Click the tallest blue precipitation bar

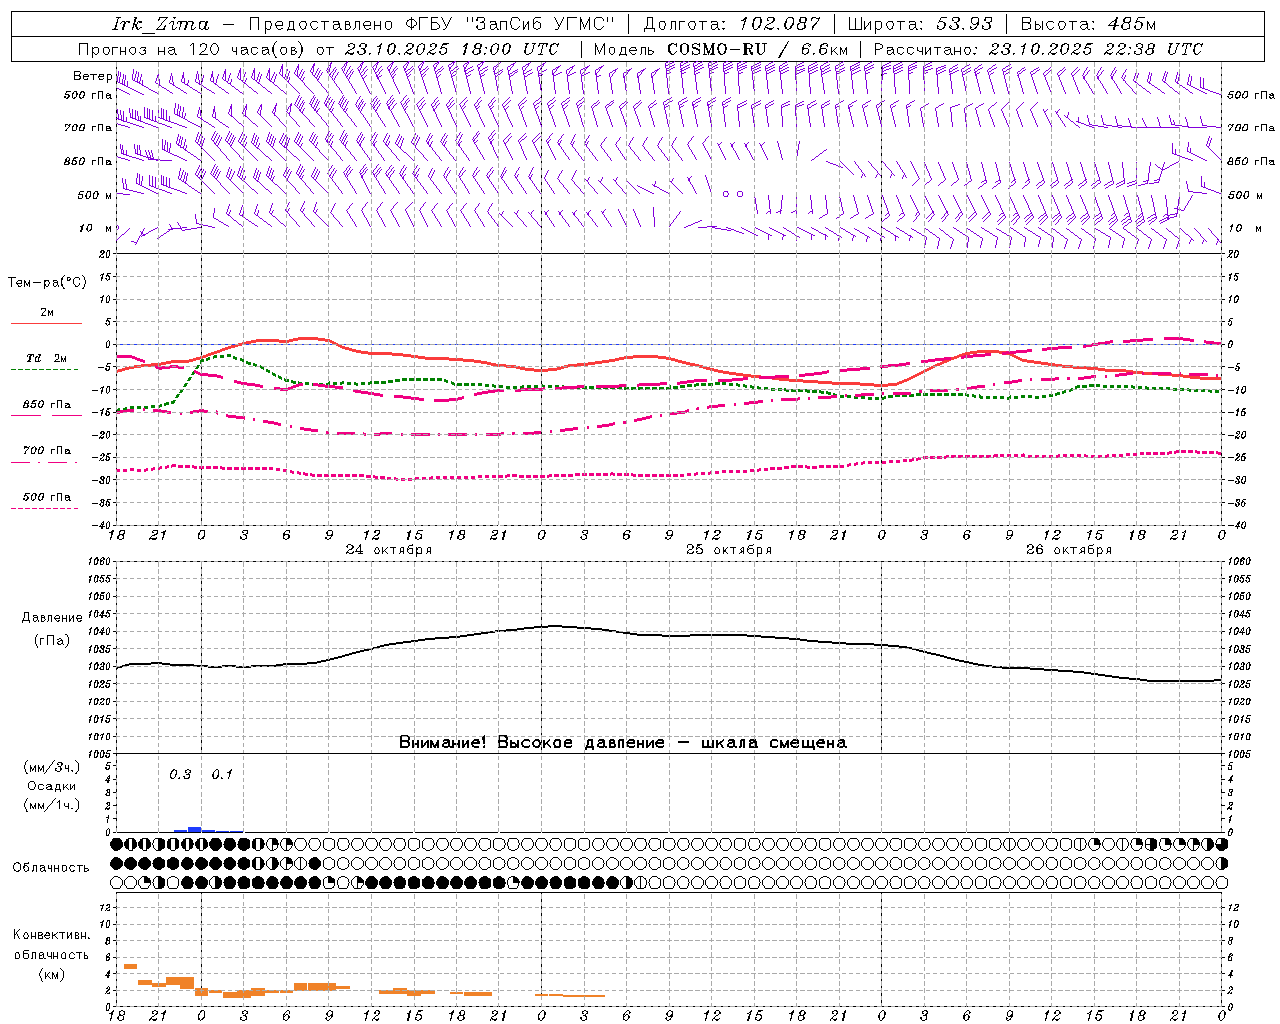tap(195, 829)
